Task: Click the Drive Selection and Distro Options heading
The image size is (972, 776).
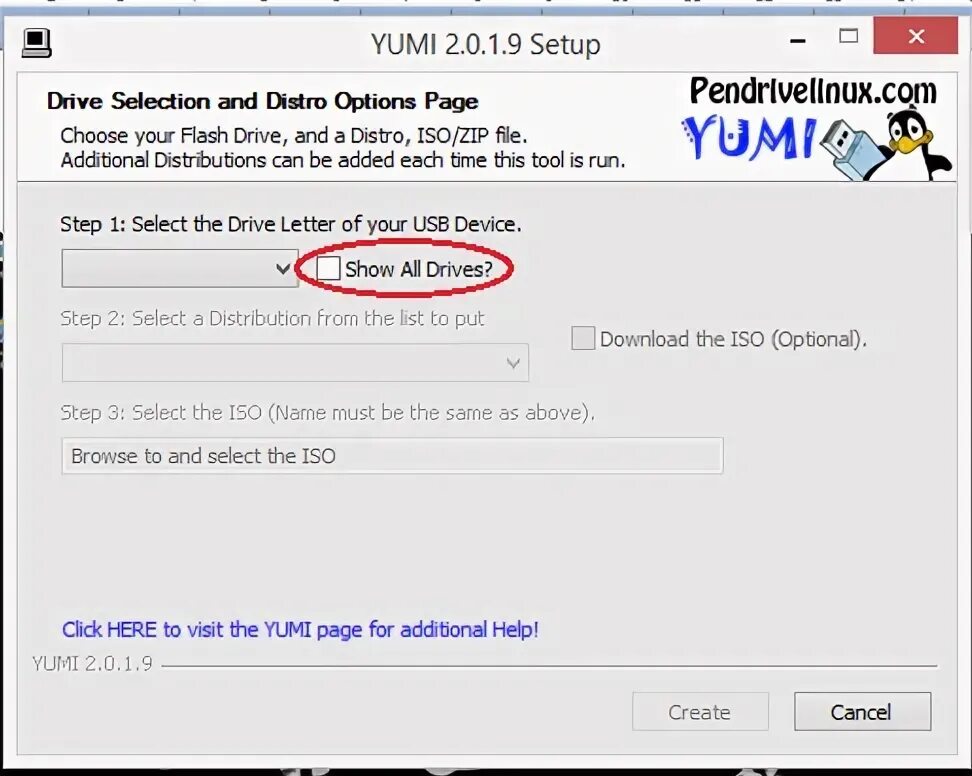Action: click(x=262, y=101)
